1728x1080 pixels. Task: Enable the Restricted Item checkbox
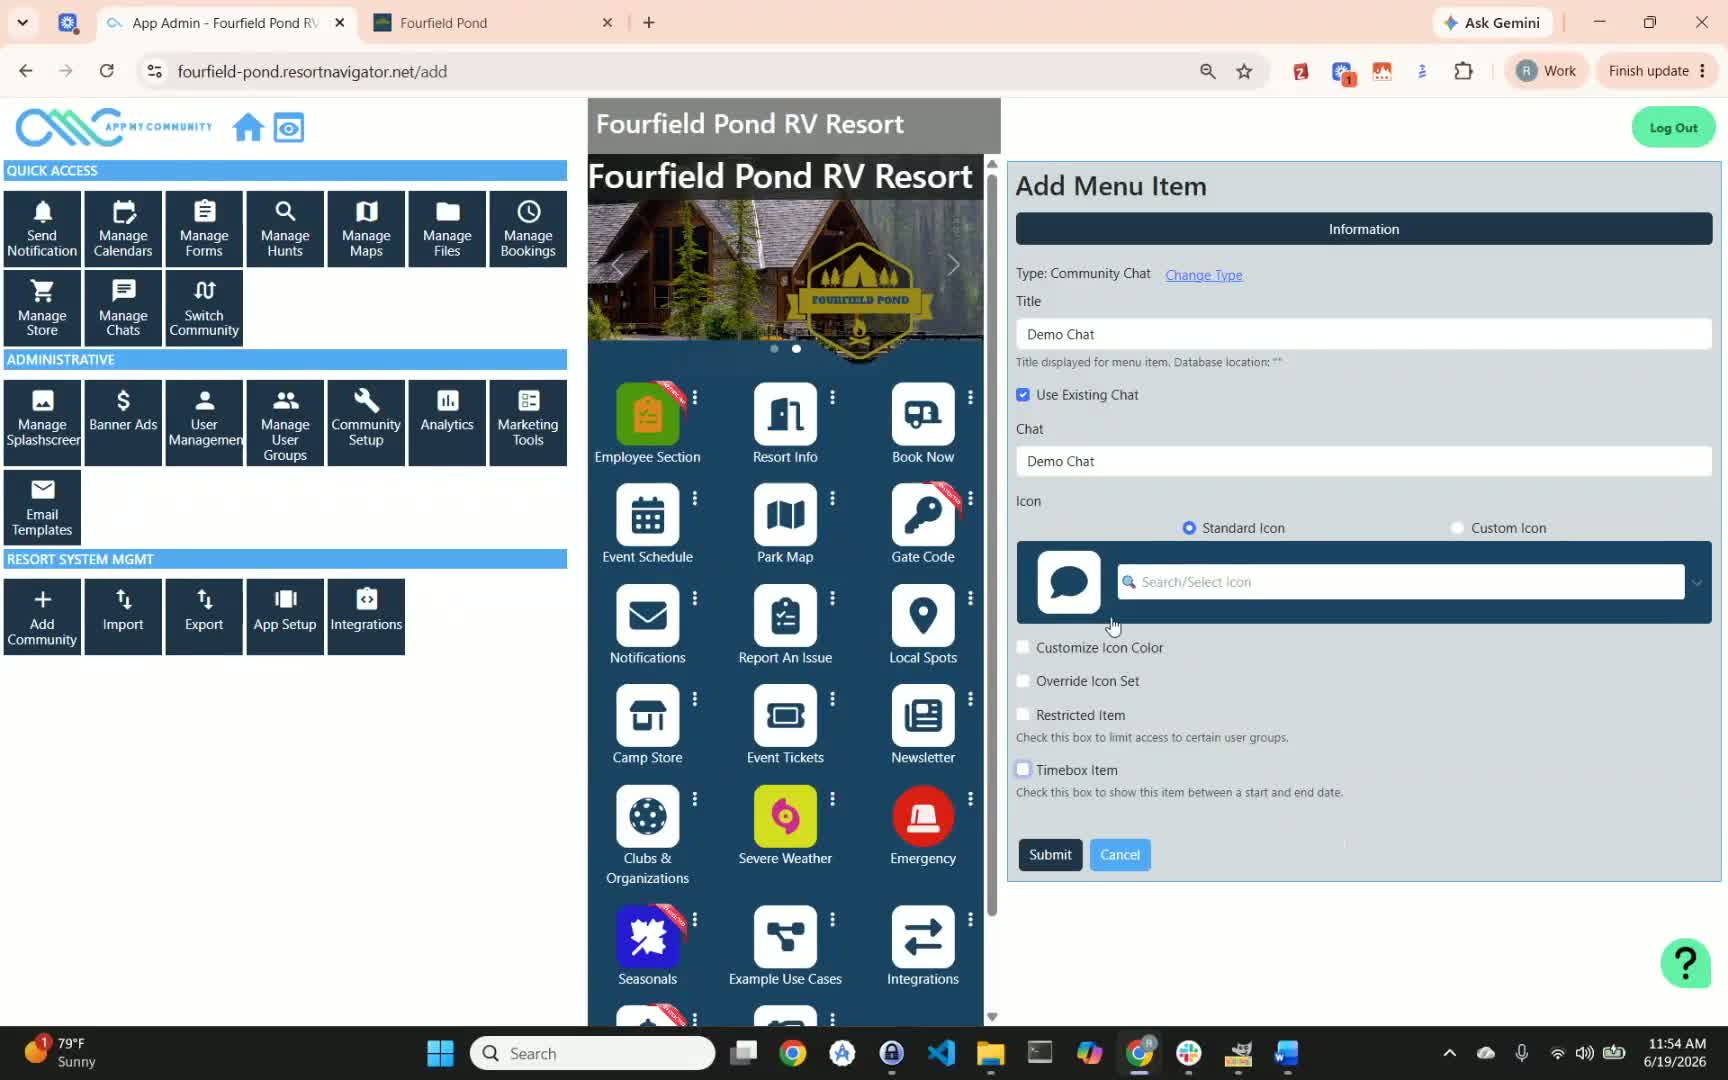click(x=1023, y=715)
